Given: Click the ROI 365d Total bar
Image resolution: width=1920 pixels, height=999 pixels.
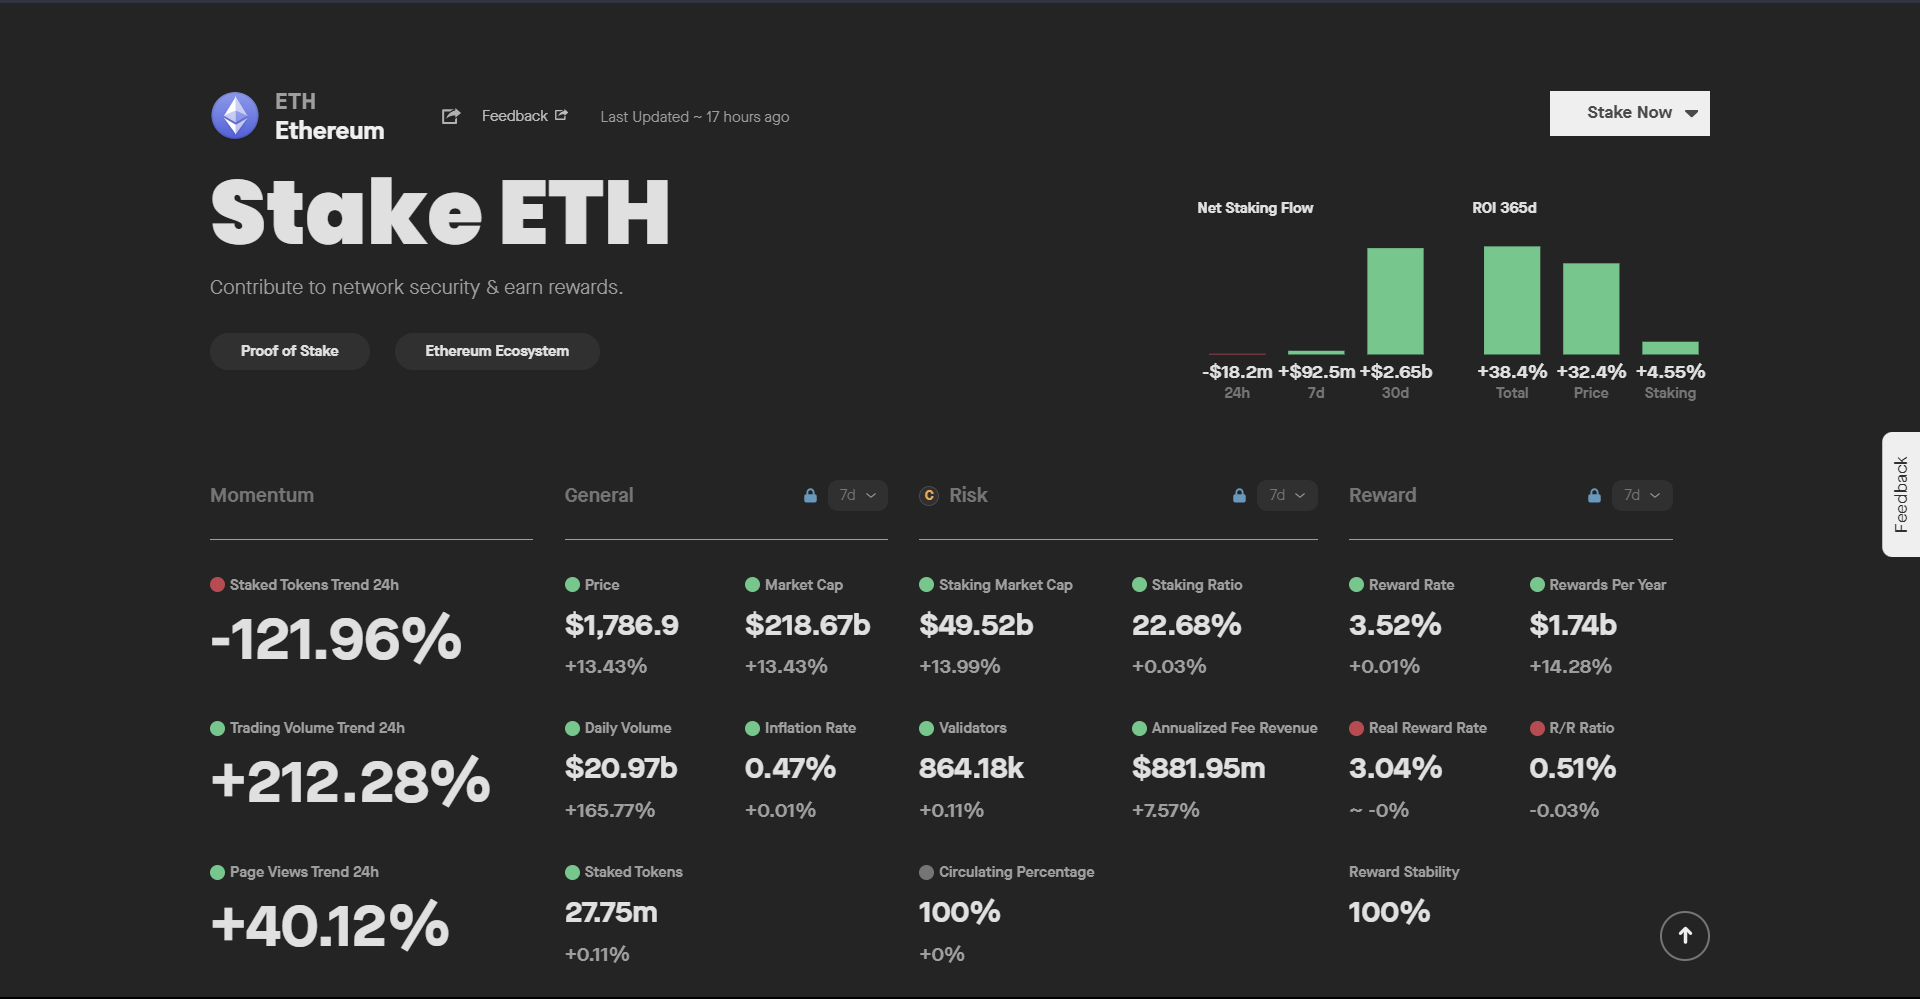Looking at the screenshot, I should point(1512,300).
